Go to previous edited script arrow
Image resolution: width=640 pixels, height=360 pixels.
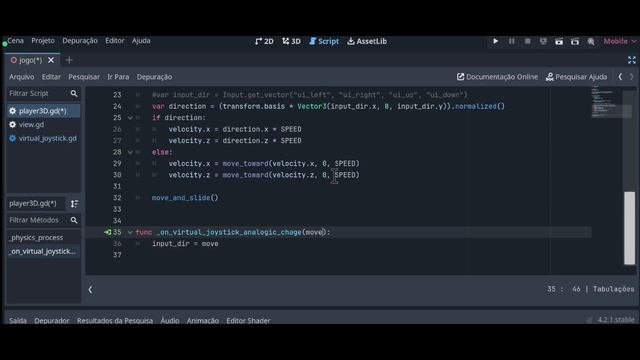click(x=620, y=77)
